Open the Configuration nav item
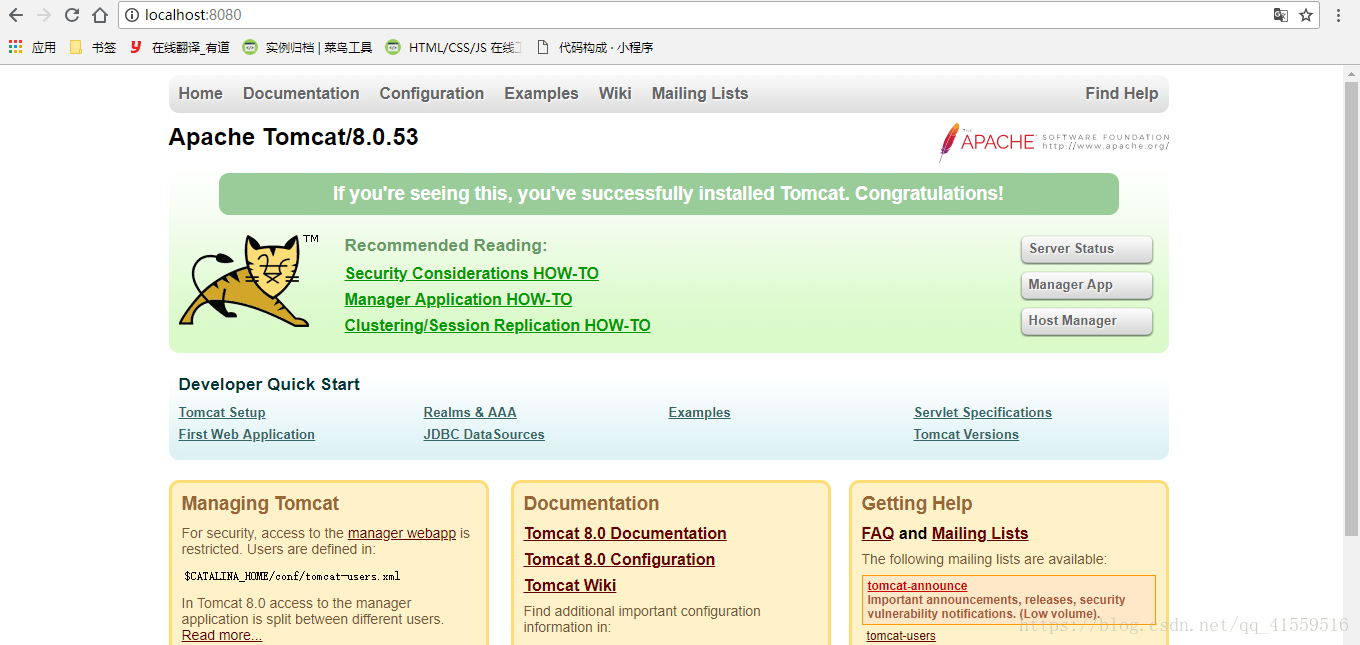 pos(432,94)
